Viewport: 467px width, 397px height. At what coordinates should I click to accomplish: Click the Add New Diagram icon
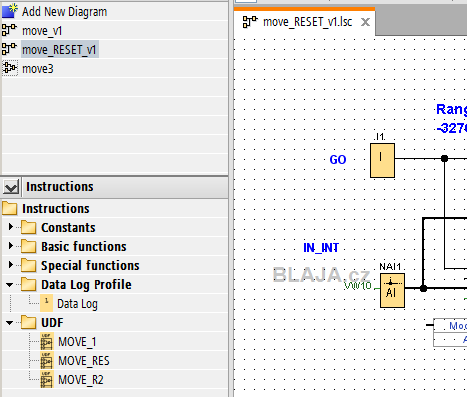[x=9, y=11]
